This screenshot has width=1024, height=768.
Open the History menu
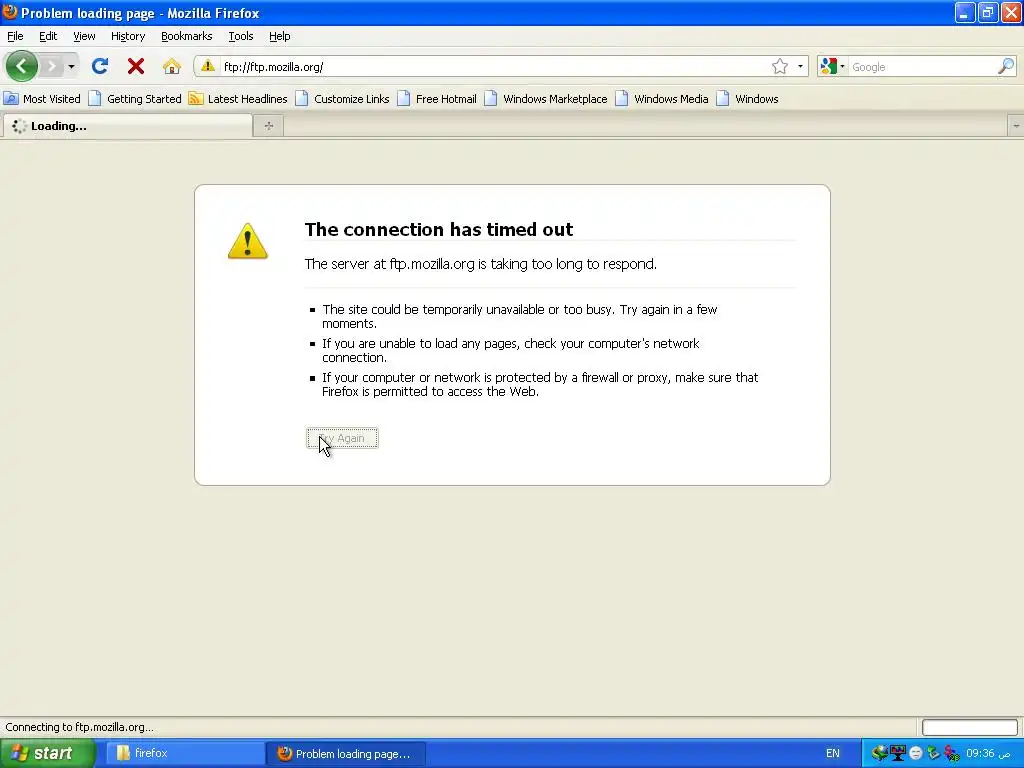click(128, 36)
